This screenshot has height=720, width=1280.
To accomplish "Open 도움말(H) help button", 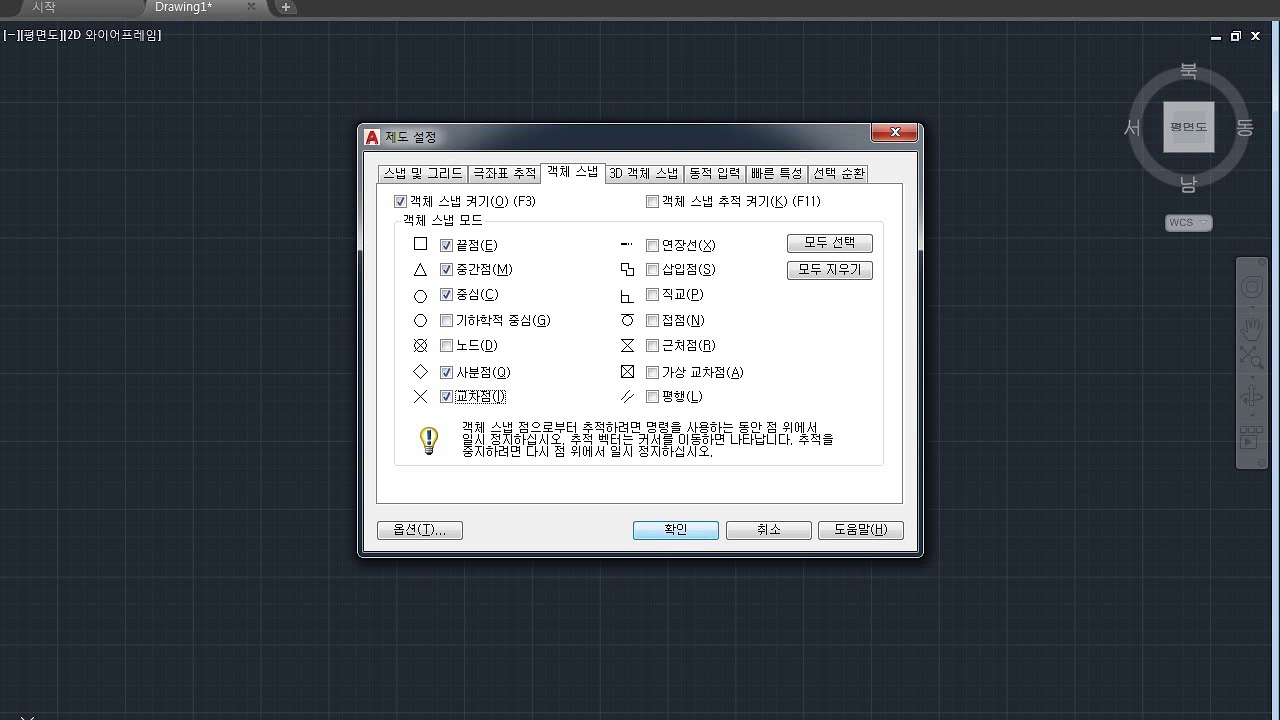I will pos(861,530).
